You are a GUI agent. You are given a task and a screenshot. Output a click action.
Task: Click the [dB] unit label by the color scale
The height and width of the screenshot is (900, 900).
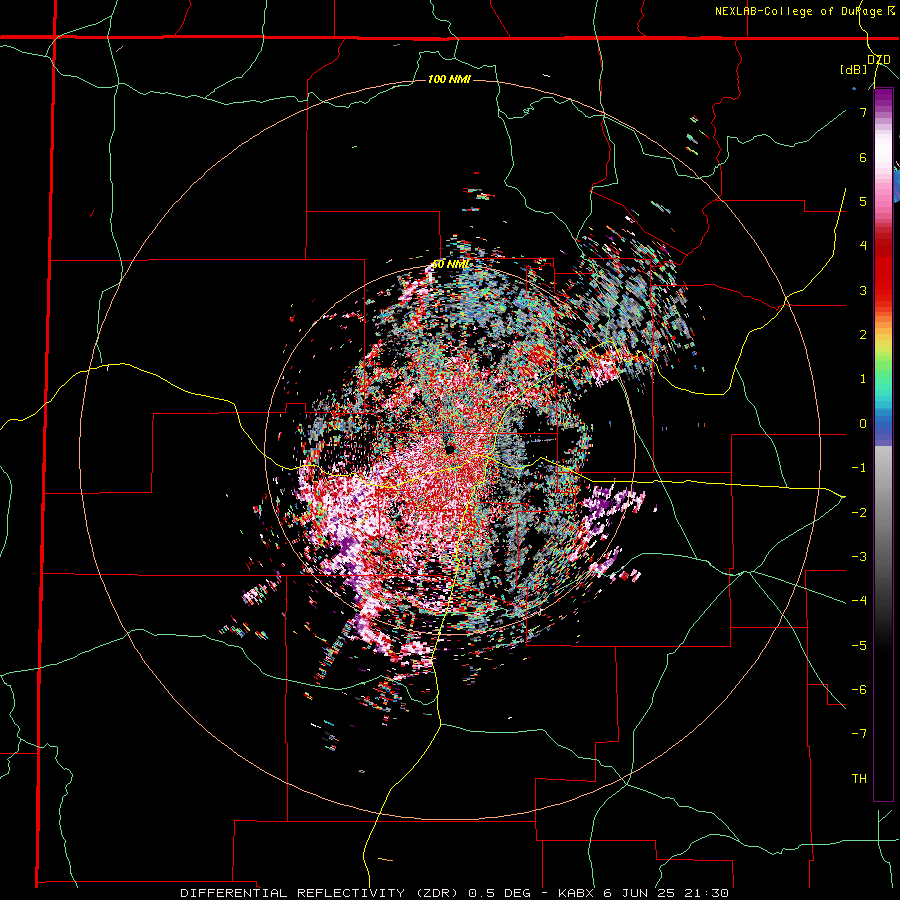854,69
